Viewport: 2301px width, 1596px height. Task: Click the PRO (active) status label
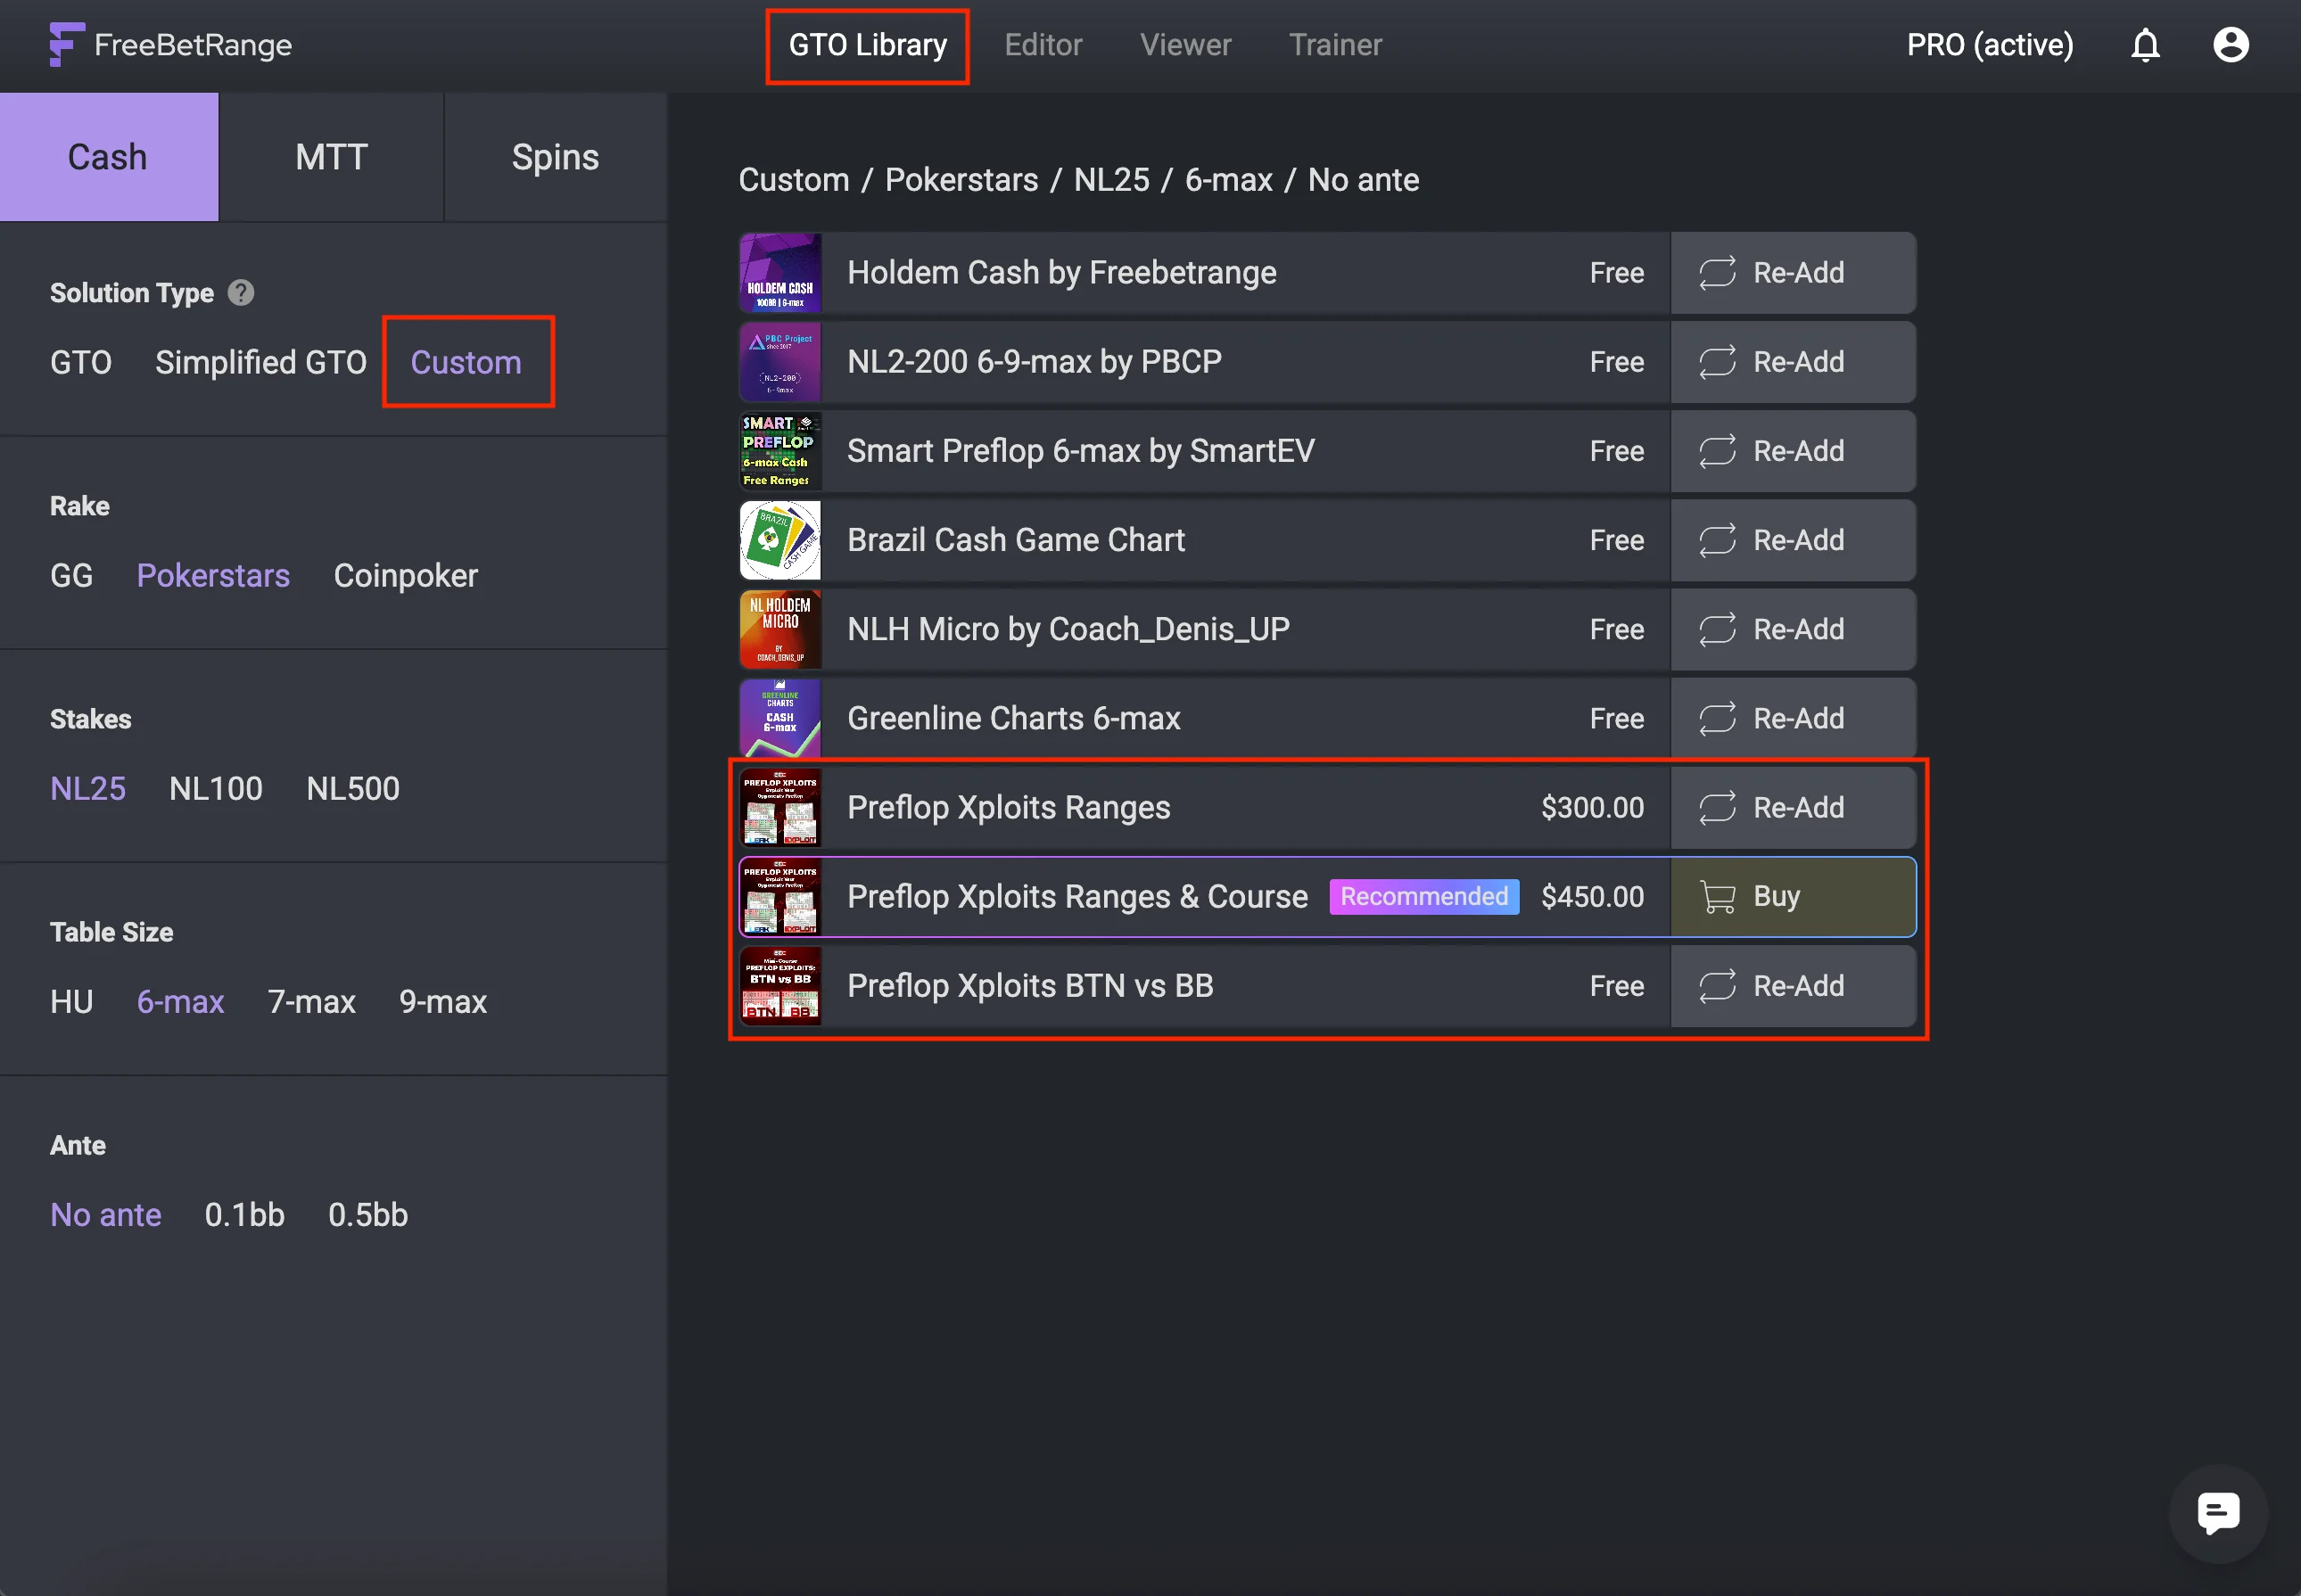click(1990, 45)
